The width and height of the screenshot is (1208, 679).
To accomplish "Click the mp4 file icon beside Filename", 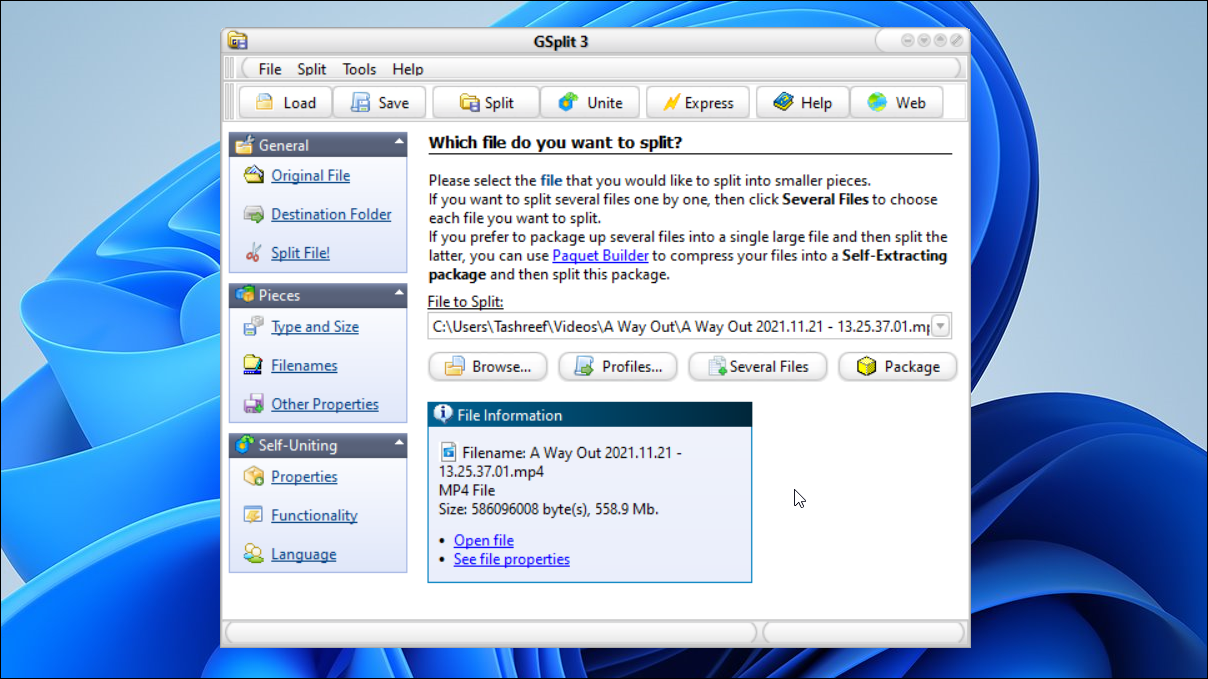I will [x=449, y=452].
